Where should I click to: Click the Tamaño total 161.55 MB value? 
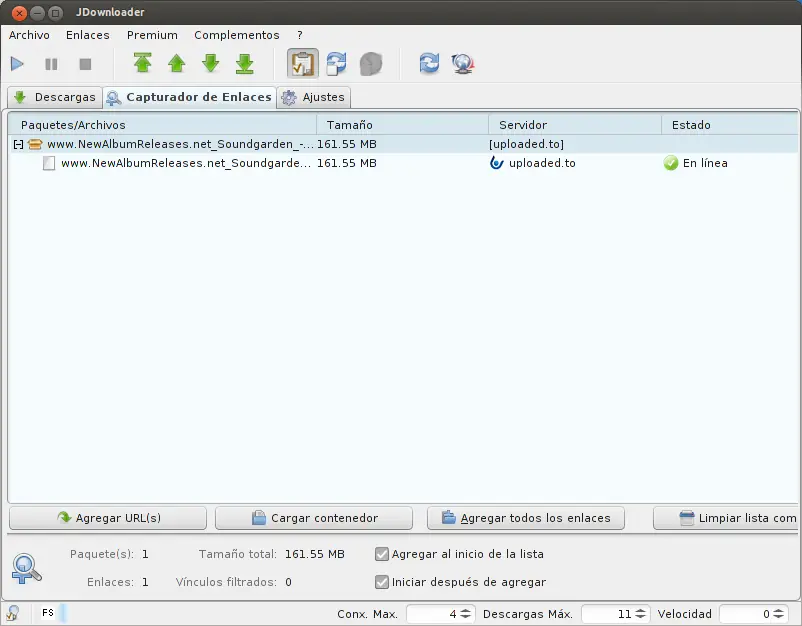[x=315, y=554]
